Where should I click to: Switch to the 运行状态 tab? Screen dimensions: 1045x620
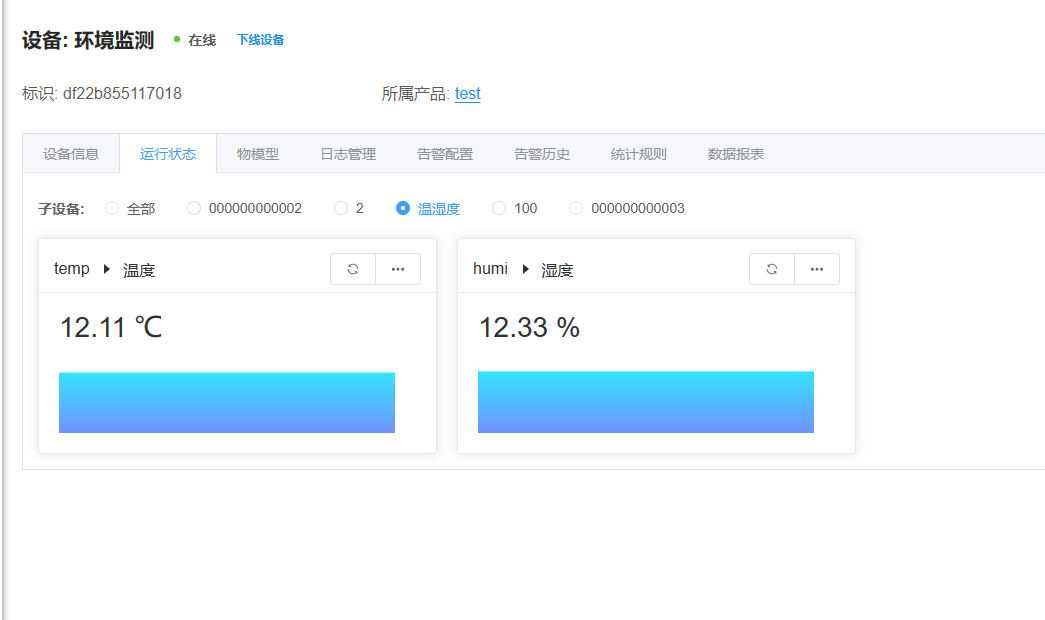point(168,154)
